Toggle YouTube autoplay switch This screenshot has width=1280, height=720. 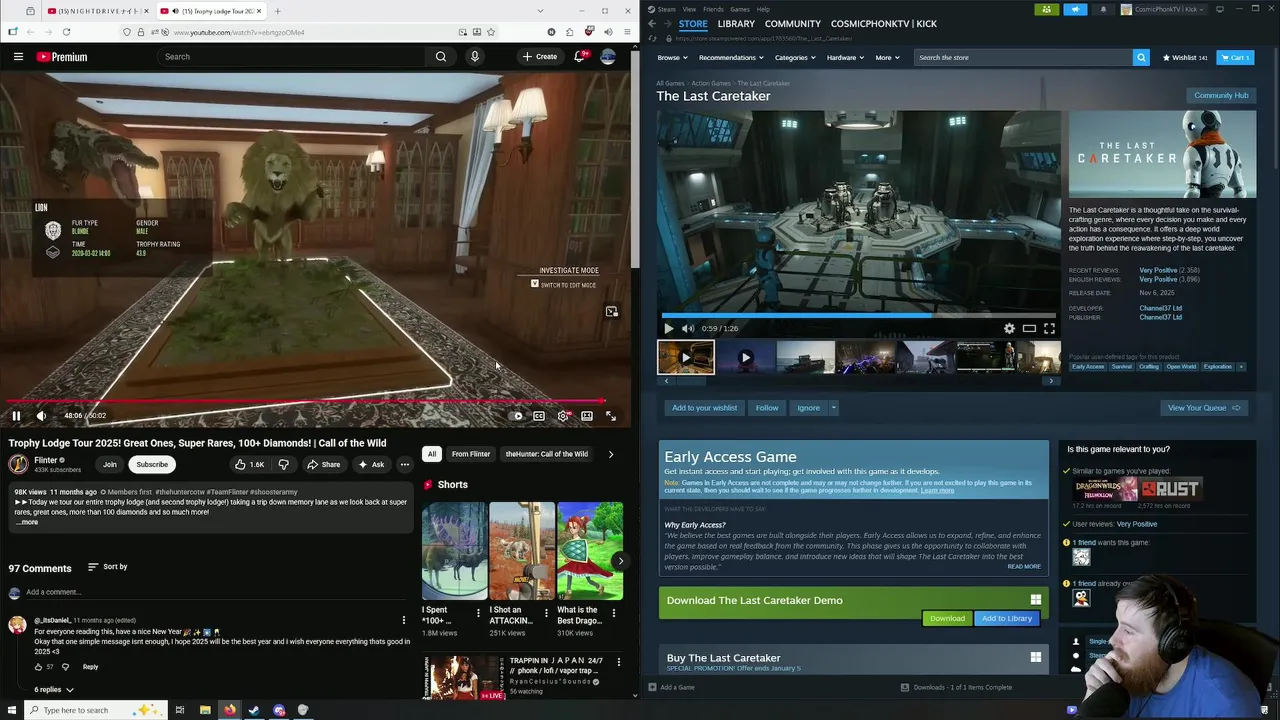point(516,416)
